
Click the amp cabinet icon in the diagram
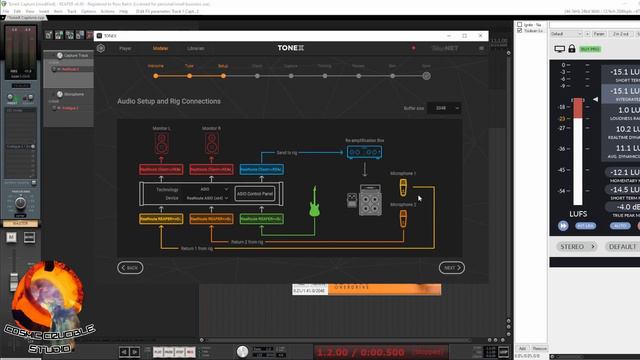coord(371,200)
